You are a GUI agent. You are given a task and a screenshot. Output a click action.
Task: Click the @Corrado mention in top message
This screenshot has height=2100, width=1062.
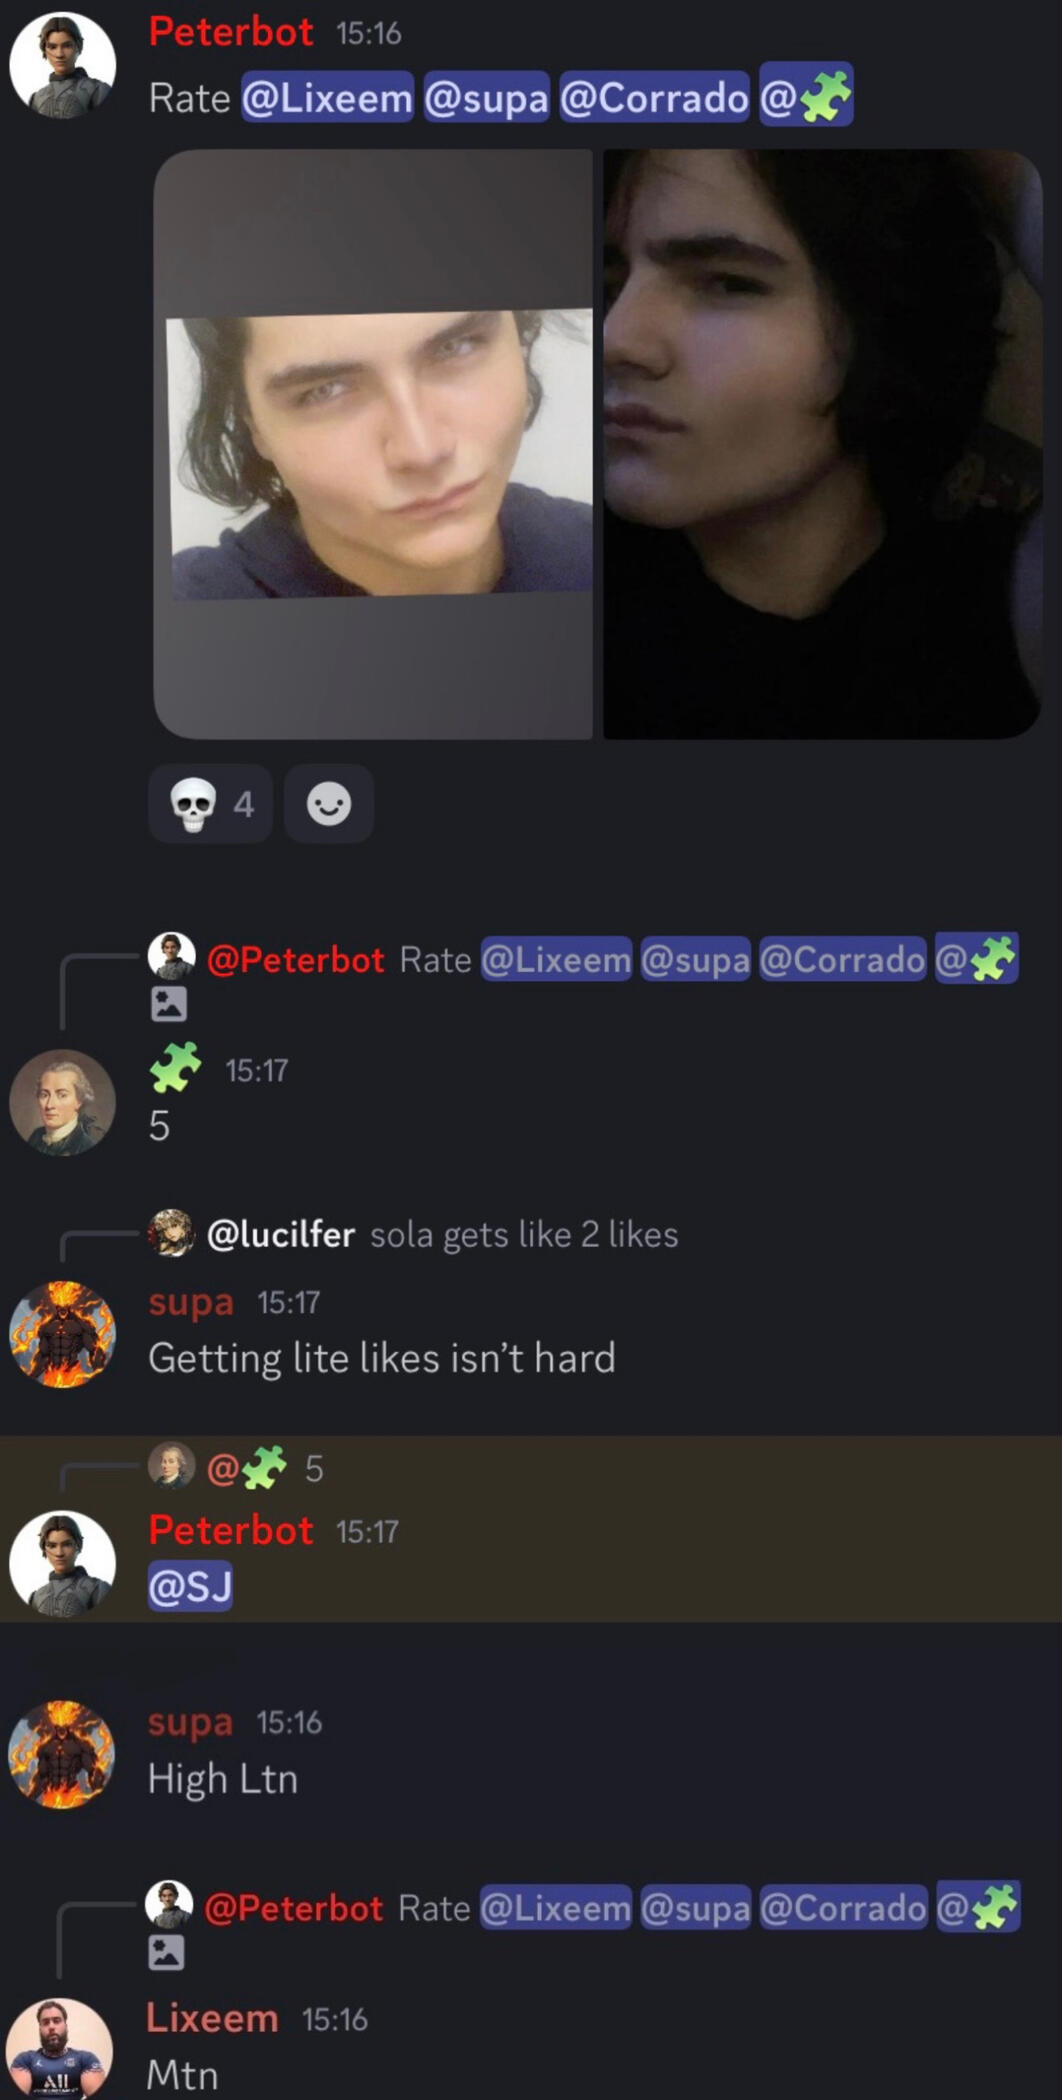[x=654, y=98]
